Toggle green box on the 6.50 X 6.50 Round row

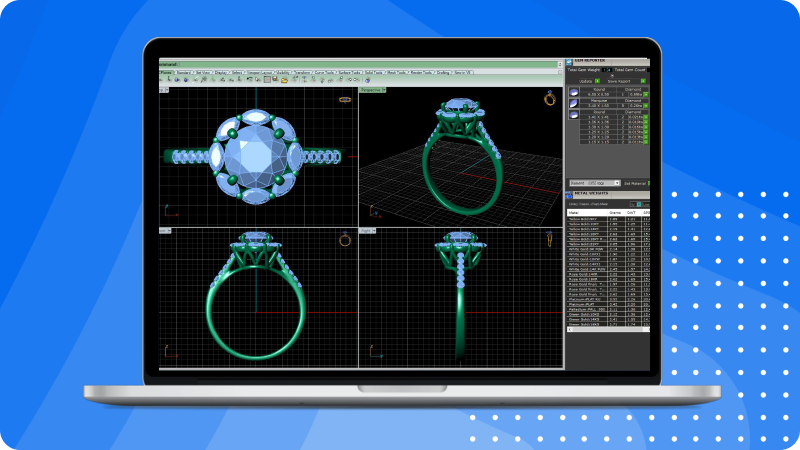pyautogui.click(x=646, y=94)
